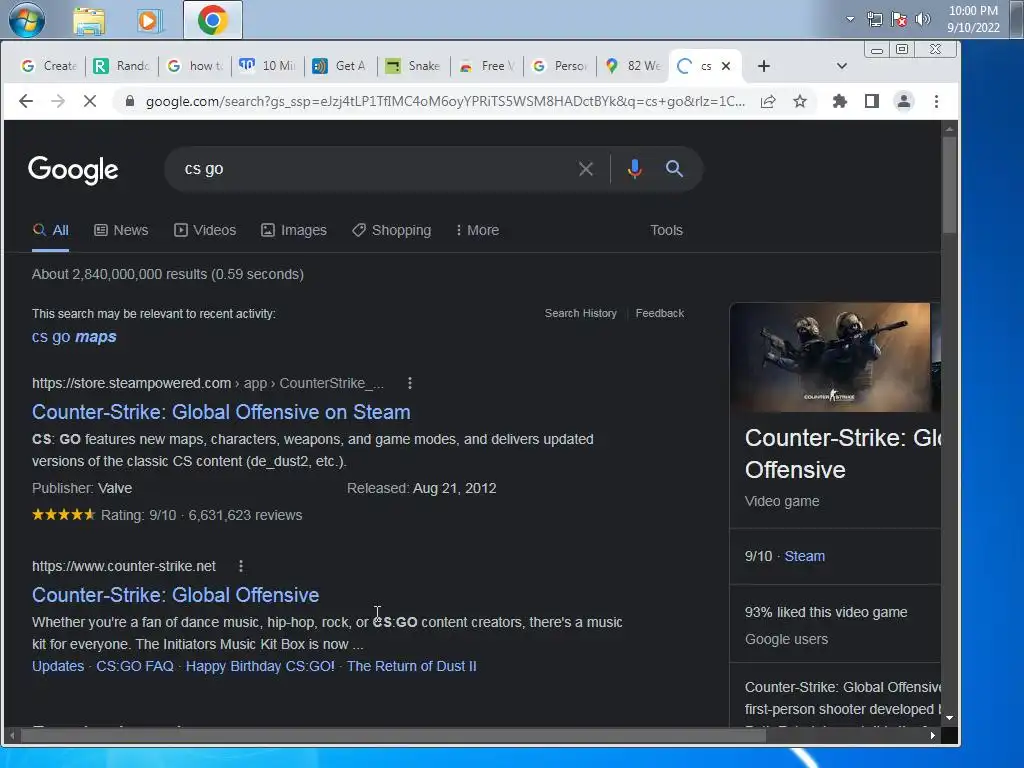Screen dimensions: 1024x768
Task: Switch to the Perso tab
Action: coord(560,66)
